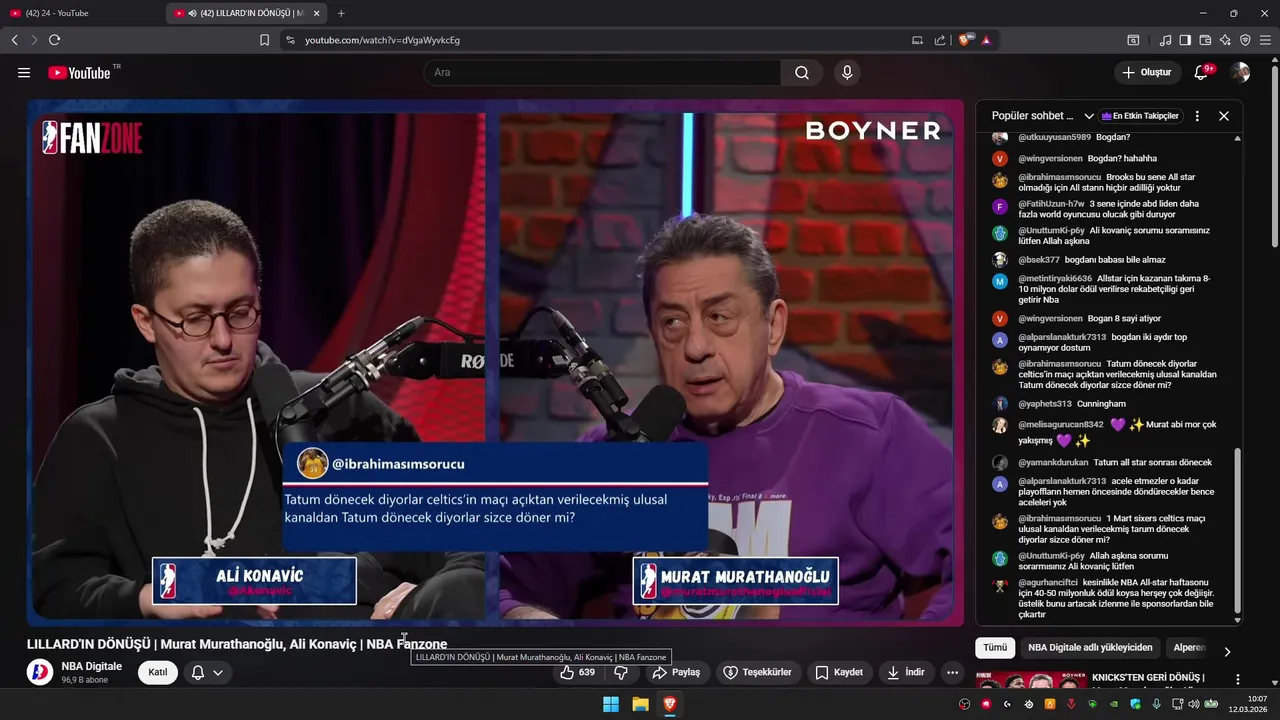1280x720 pixels.
Task: Click the İndir download button
Action: (905, 672)
